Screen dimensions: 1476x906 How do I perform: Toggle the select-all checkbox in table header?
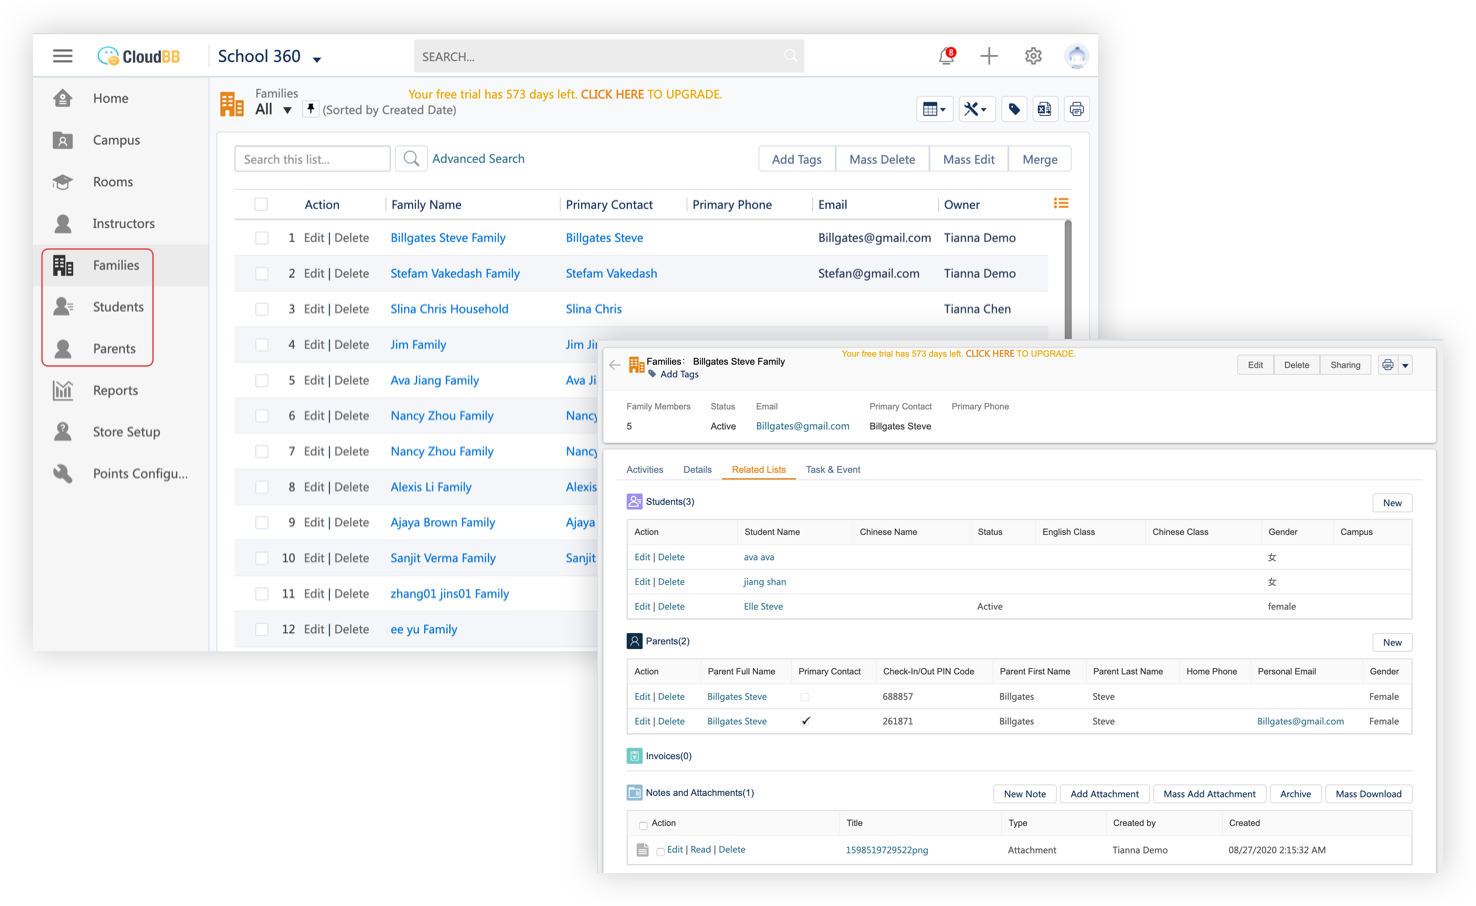coord(261,204)
